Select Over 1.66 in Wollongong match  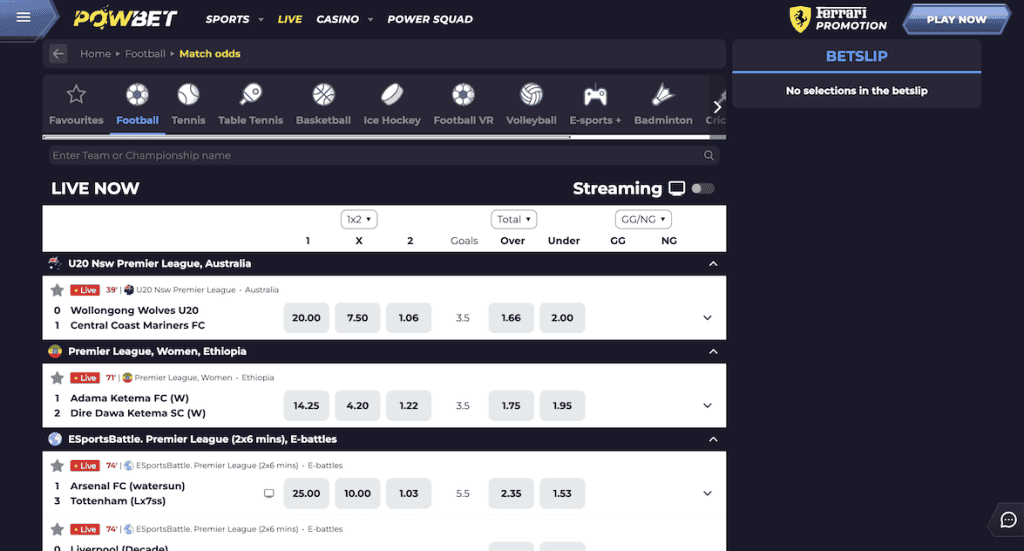tap(511, 318)
